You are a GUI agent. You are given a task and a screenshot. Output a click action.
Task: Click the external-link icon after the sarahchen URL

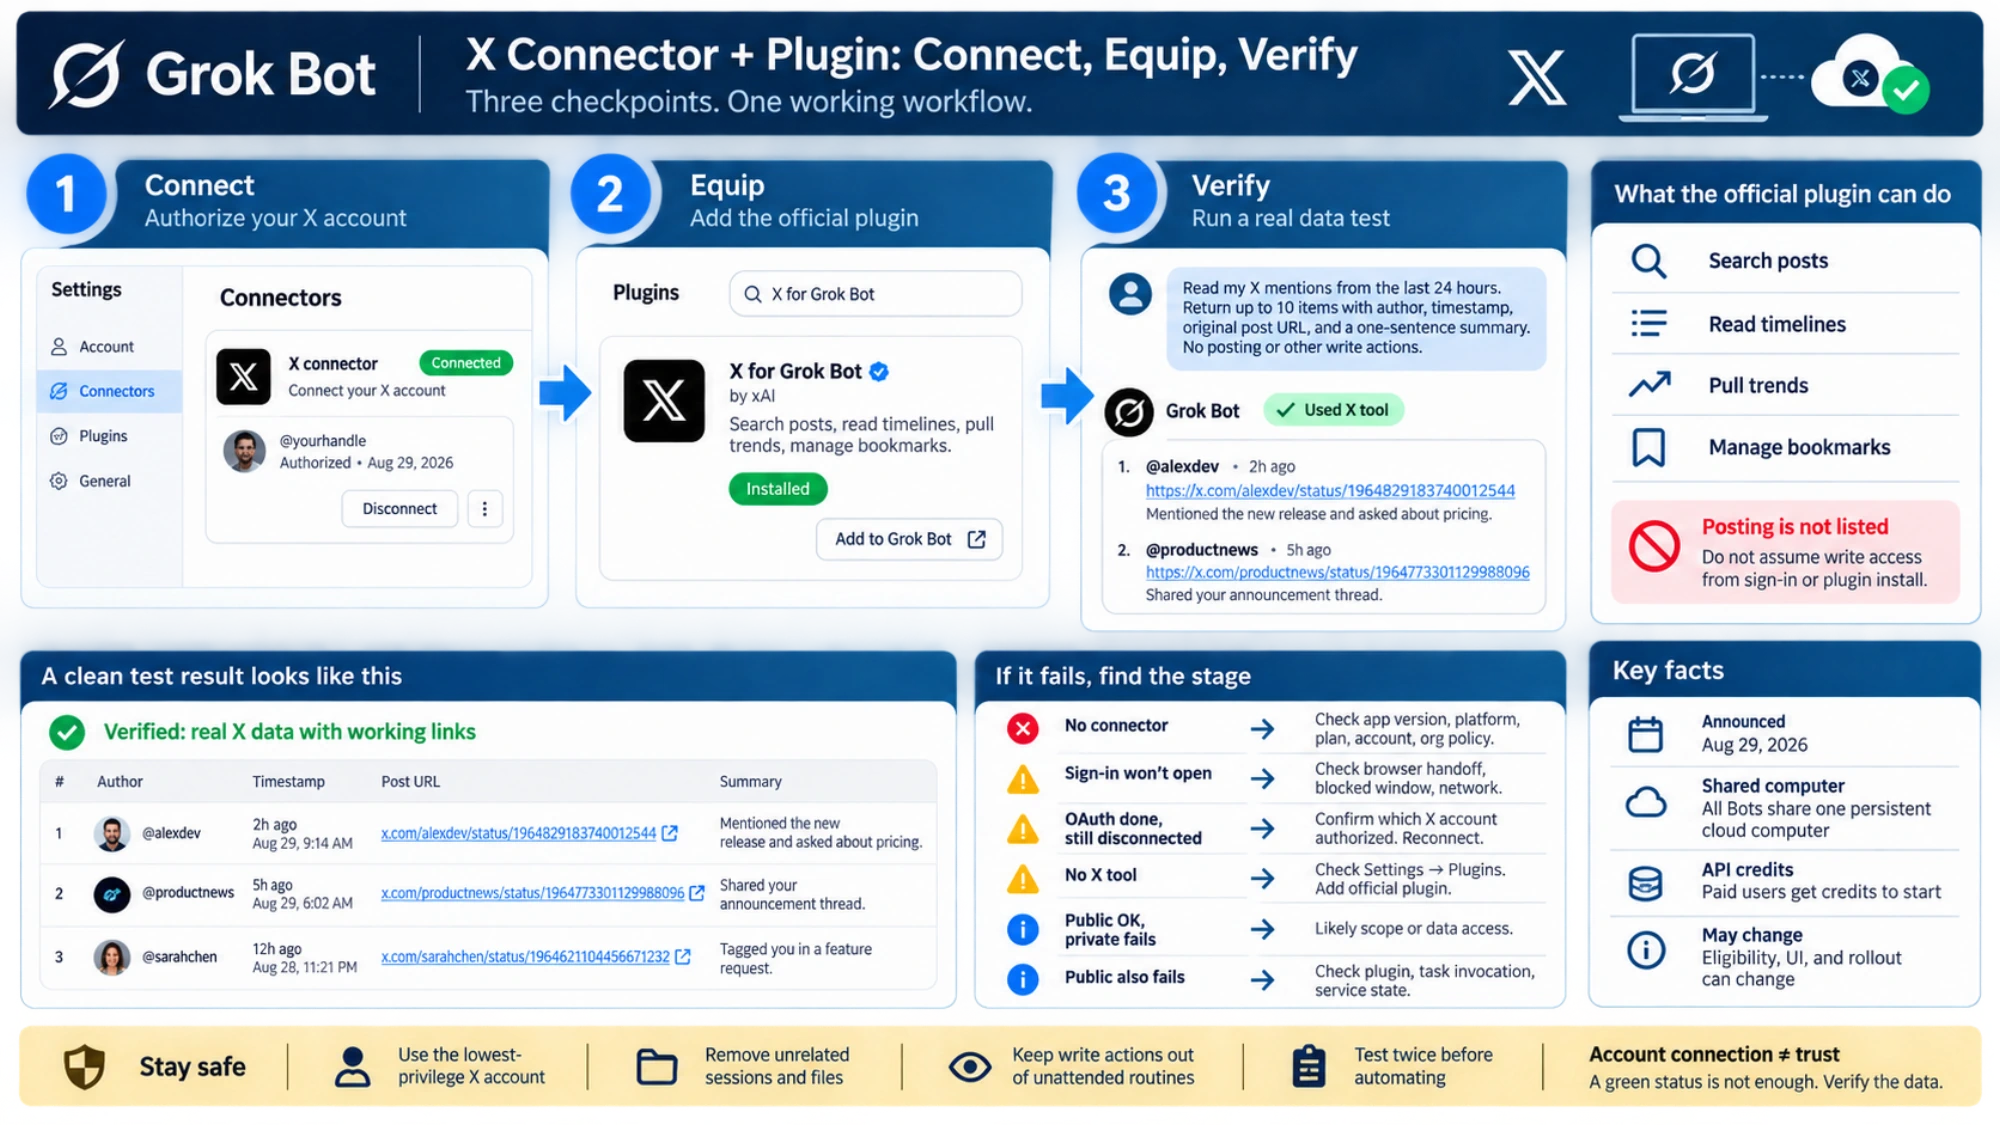click(683, 957)
